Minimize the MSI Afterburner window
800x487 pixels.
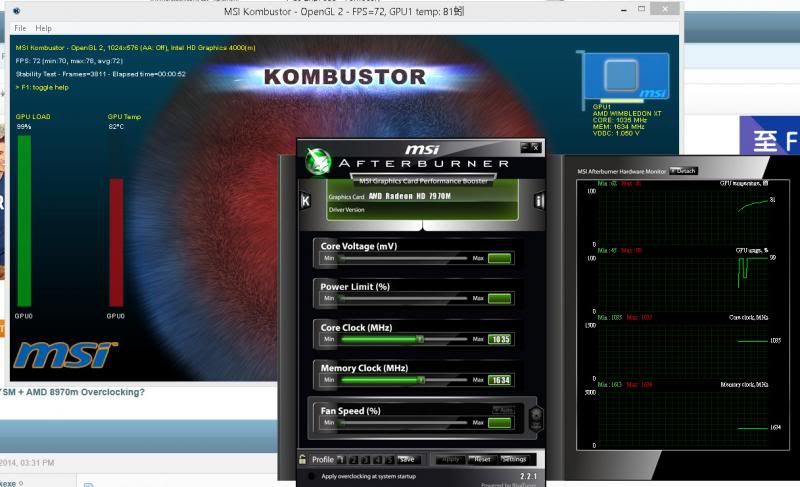click(524, 147)
